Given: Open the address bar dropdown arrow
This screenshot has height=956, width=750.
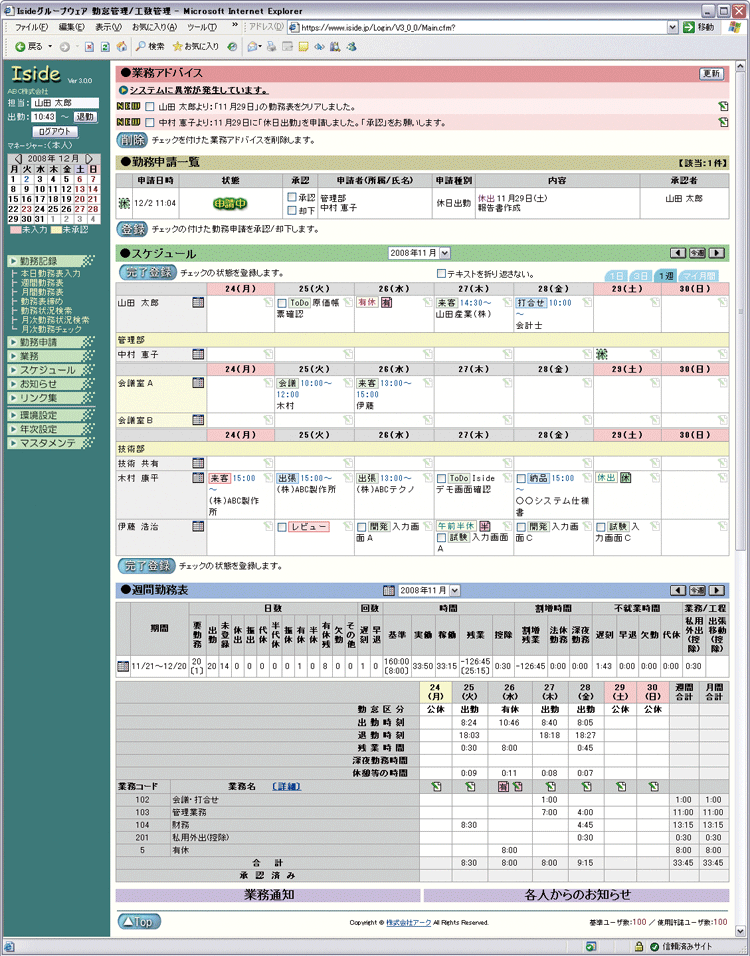Looking at the screenshot, I should pyautogui.click(x=672, y=27).
